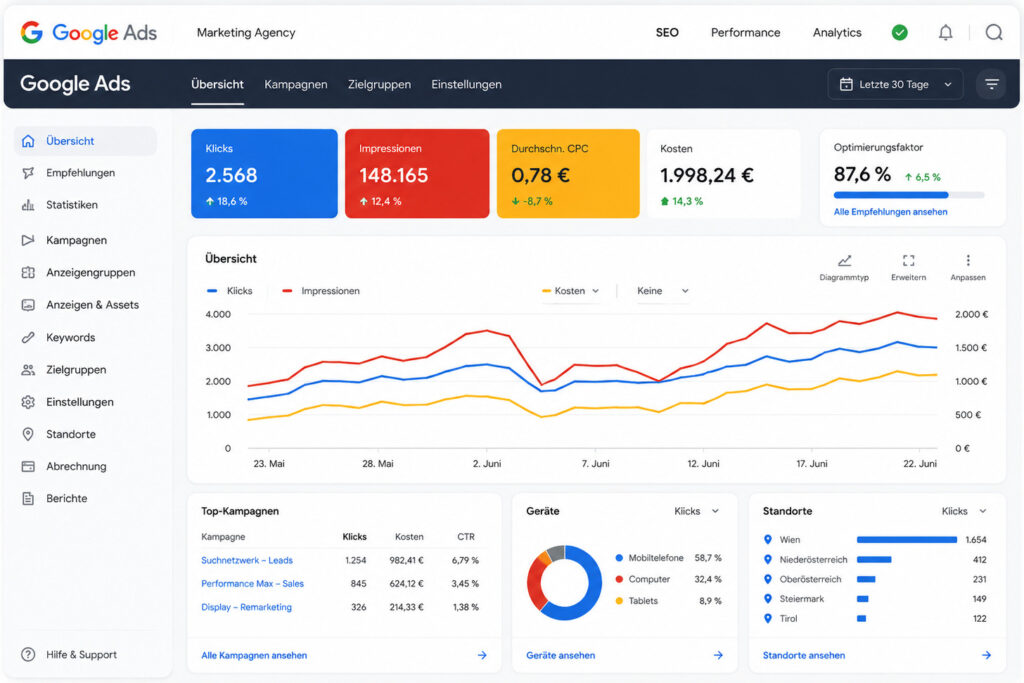
Task: Click the Standorte pin icon in sidebar
Action: point(28,434)
